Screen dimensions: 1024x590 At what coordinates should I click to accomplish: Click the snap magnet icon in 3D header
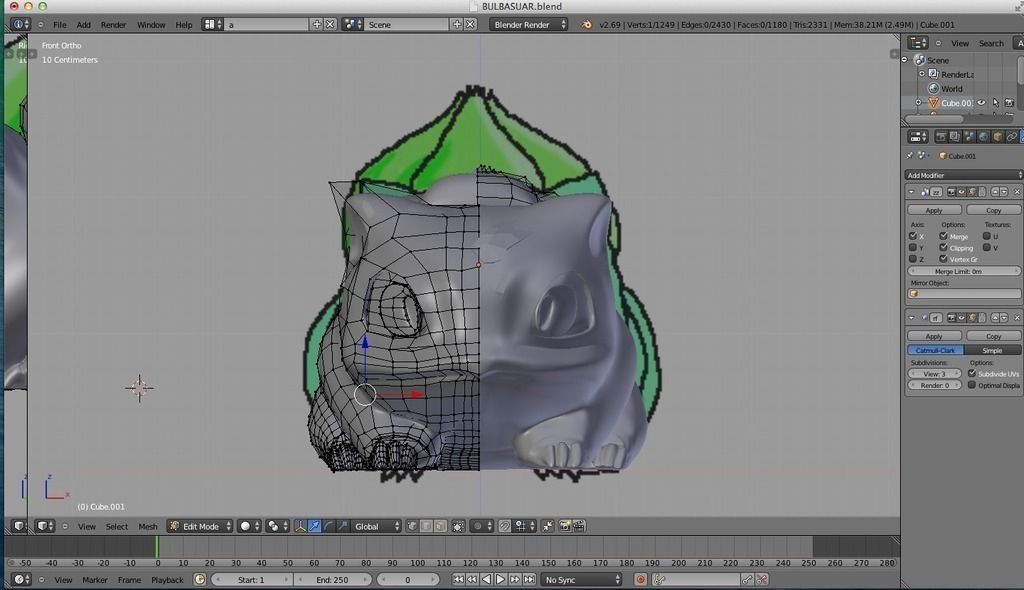(504, 526)
